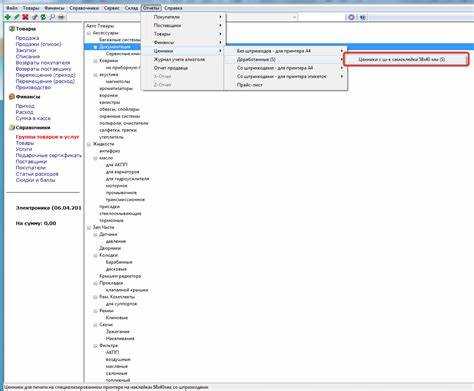
Task: Select Крышки радиатора tree item
Action: tap(120, 276)
